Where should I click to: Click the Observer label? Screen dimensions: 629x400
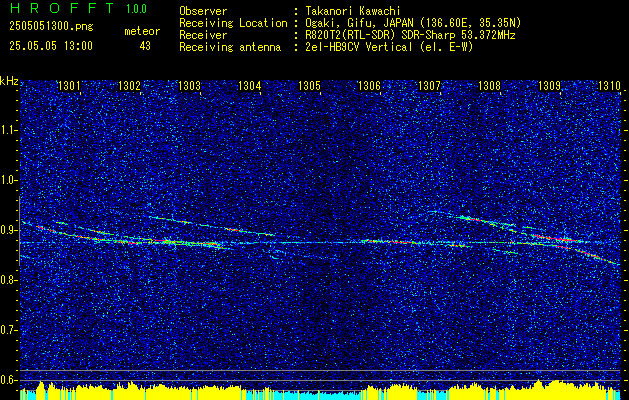coord(203,11)
